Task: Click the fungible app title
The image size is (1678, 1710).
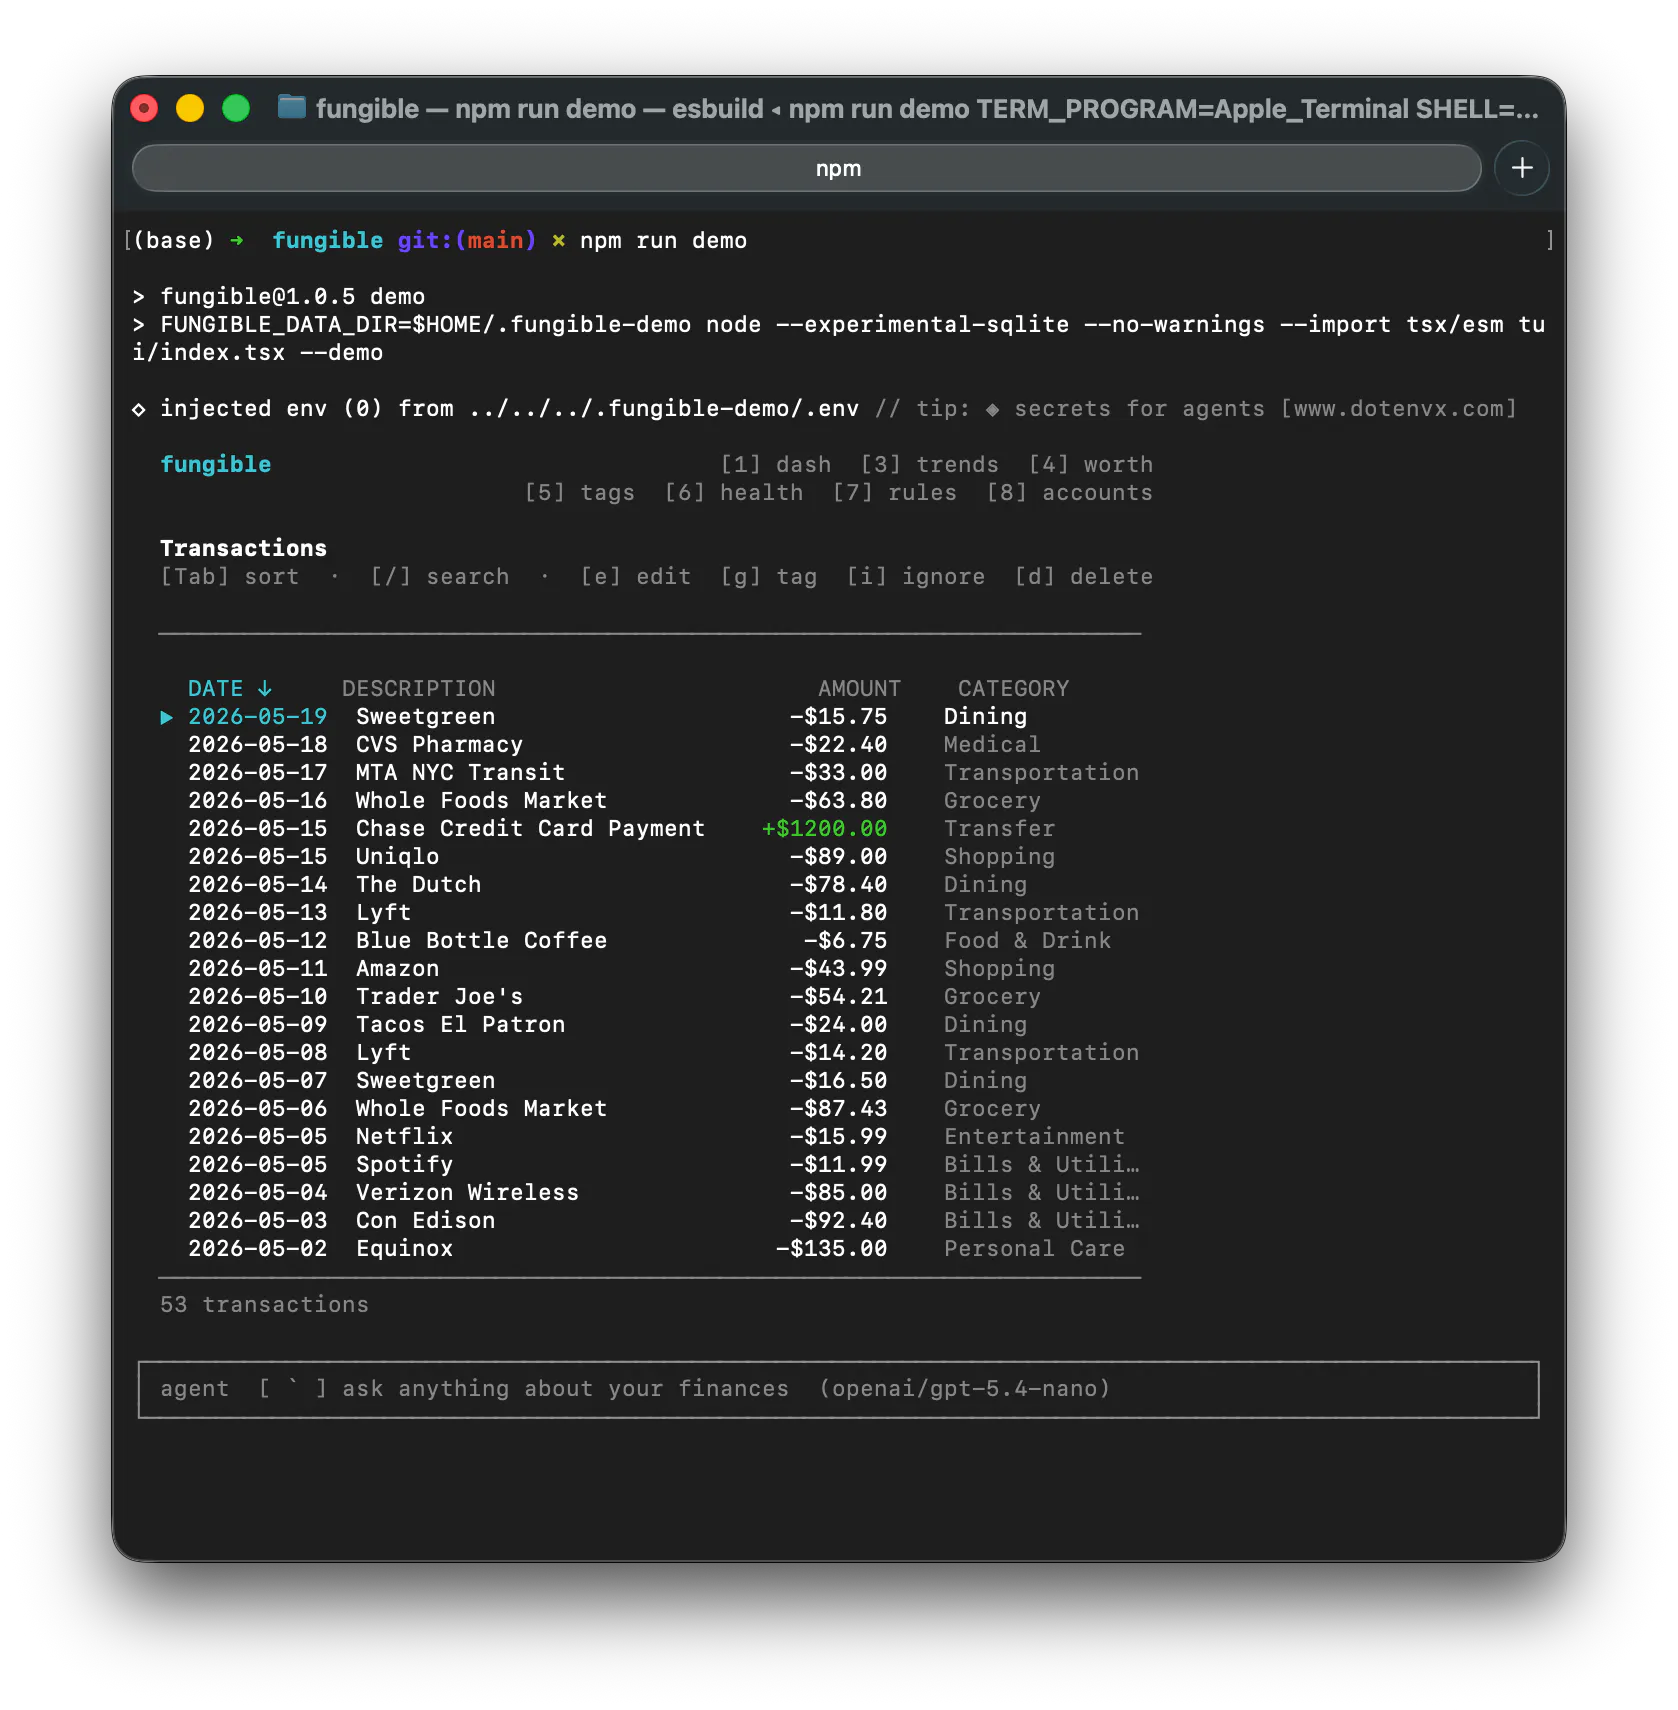Action: (x=216, y=465)
